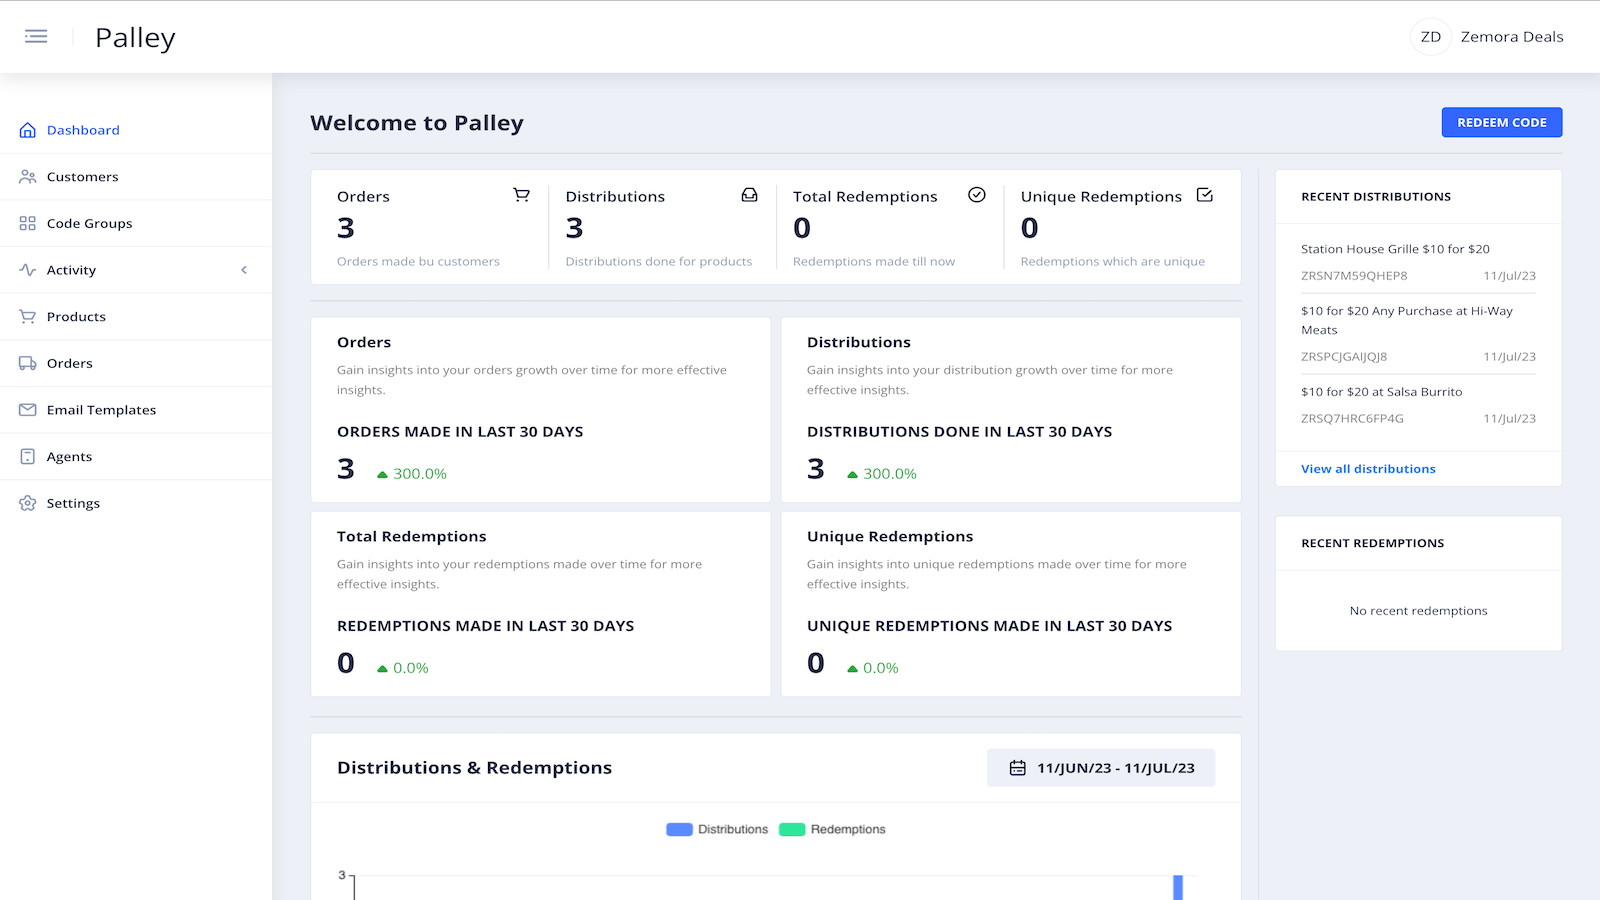Click the blue Distributions color swatch
The image size is (1600, 900).
(x=680, y=829)
